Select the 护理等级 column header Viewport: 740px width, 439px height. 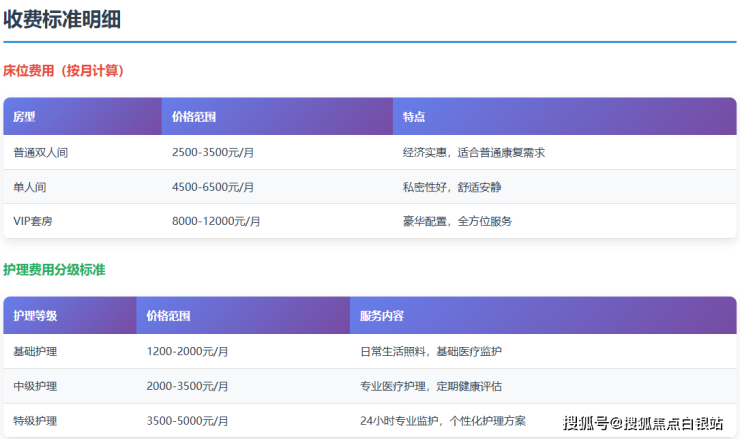coord(35,316)
